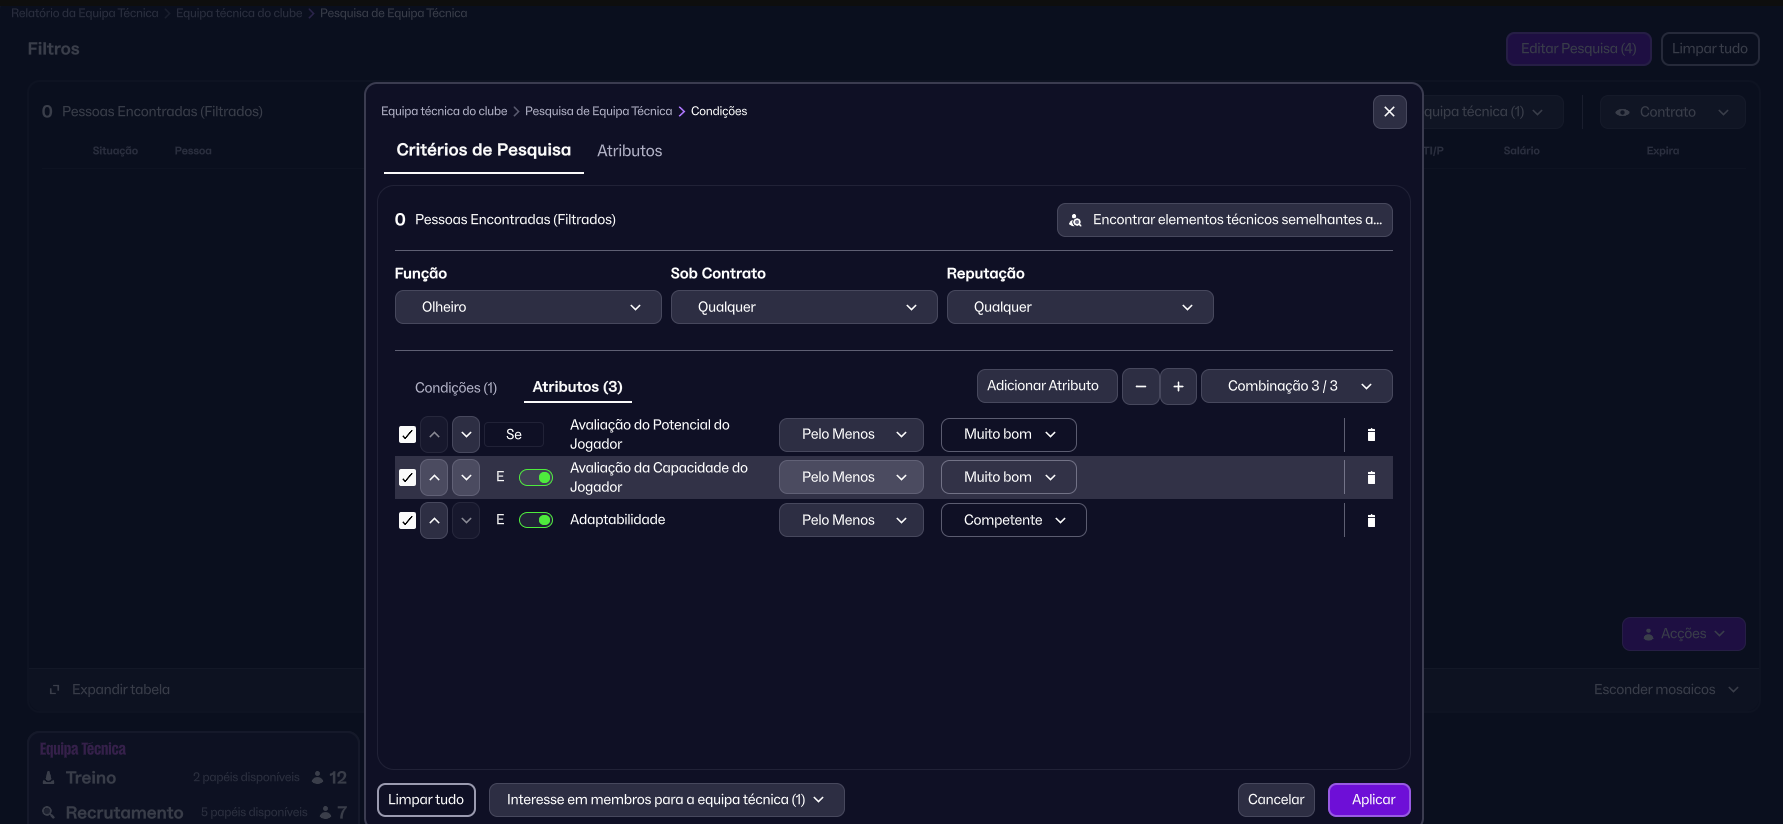The height and width of the screenshot is (824, 1783).
Task: Move Avaliação da Capacidade row down
Action: [466, 478]
